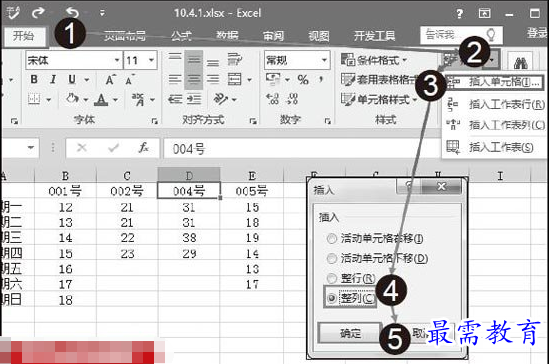Switch to the 公式 ribbon tab
The image size is (549, 364).
181,35
